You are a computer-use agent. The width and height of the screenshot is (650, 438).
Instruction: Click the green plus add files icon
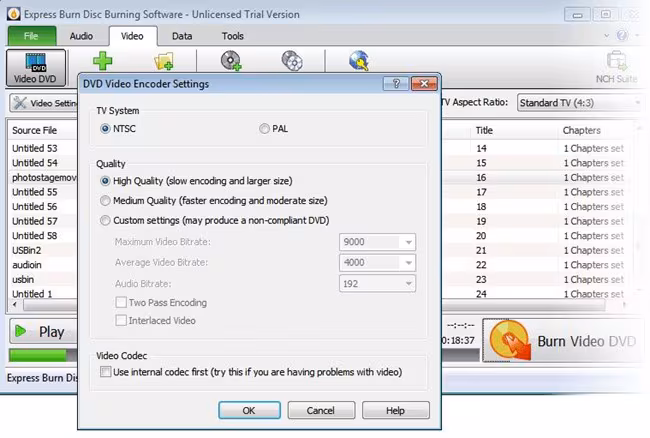pyautogui.click(x=102, y=61)
